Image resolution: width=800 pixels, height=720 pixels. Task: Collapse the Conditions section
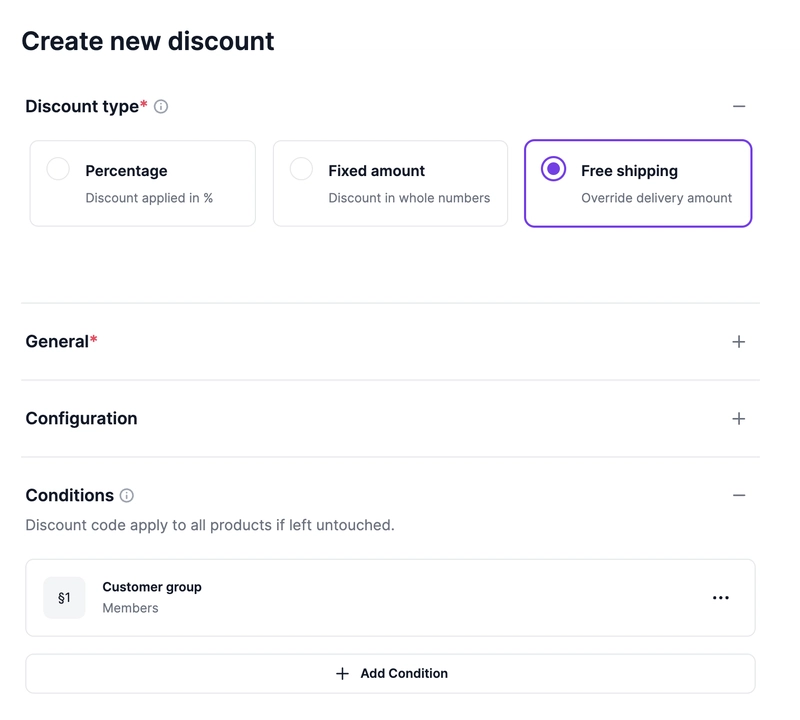[739, 495]
